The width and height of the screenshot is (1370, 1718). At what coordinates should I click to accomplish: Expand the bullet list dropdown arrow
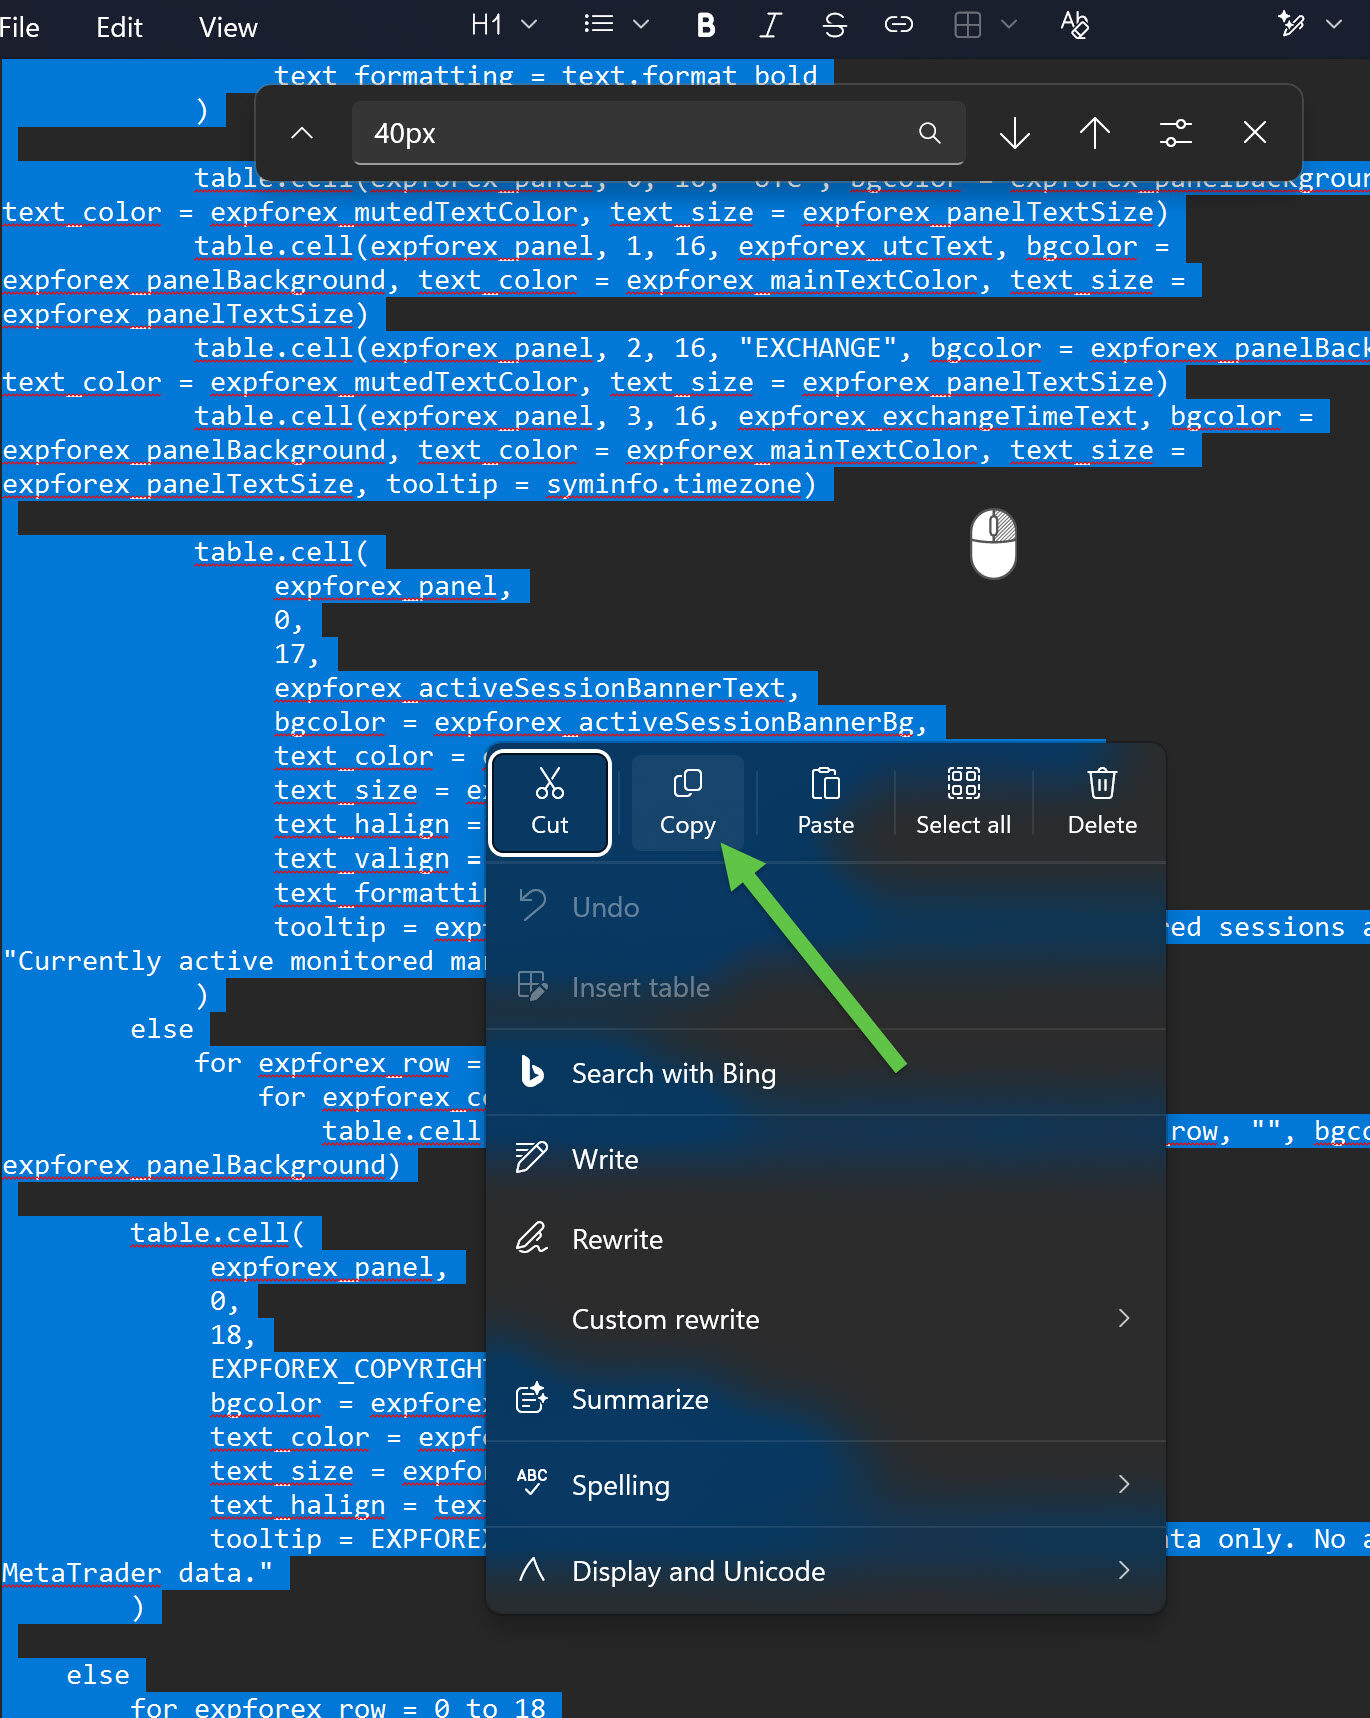[642, 25]
